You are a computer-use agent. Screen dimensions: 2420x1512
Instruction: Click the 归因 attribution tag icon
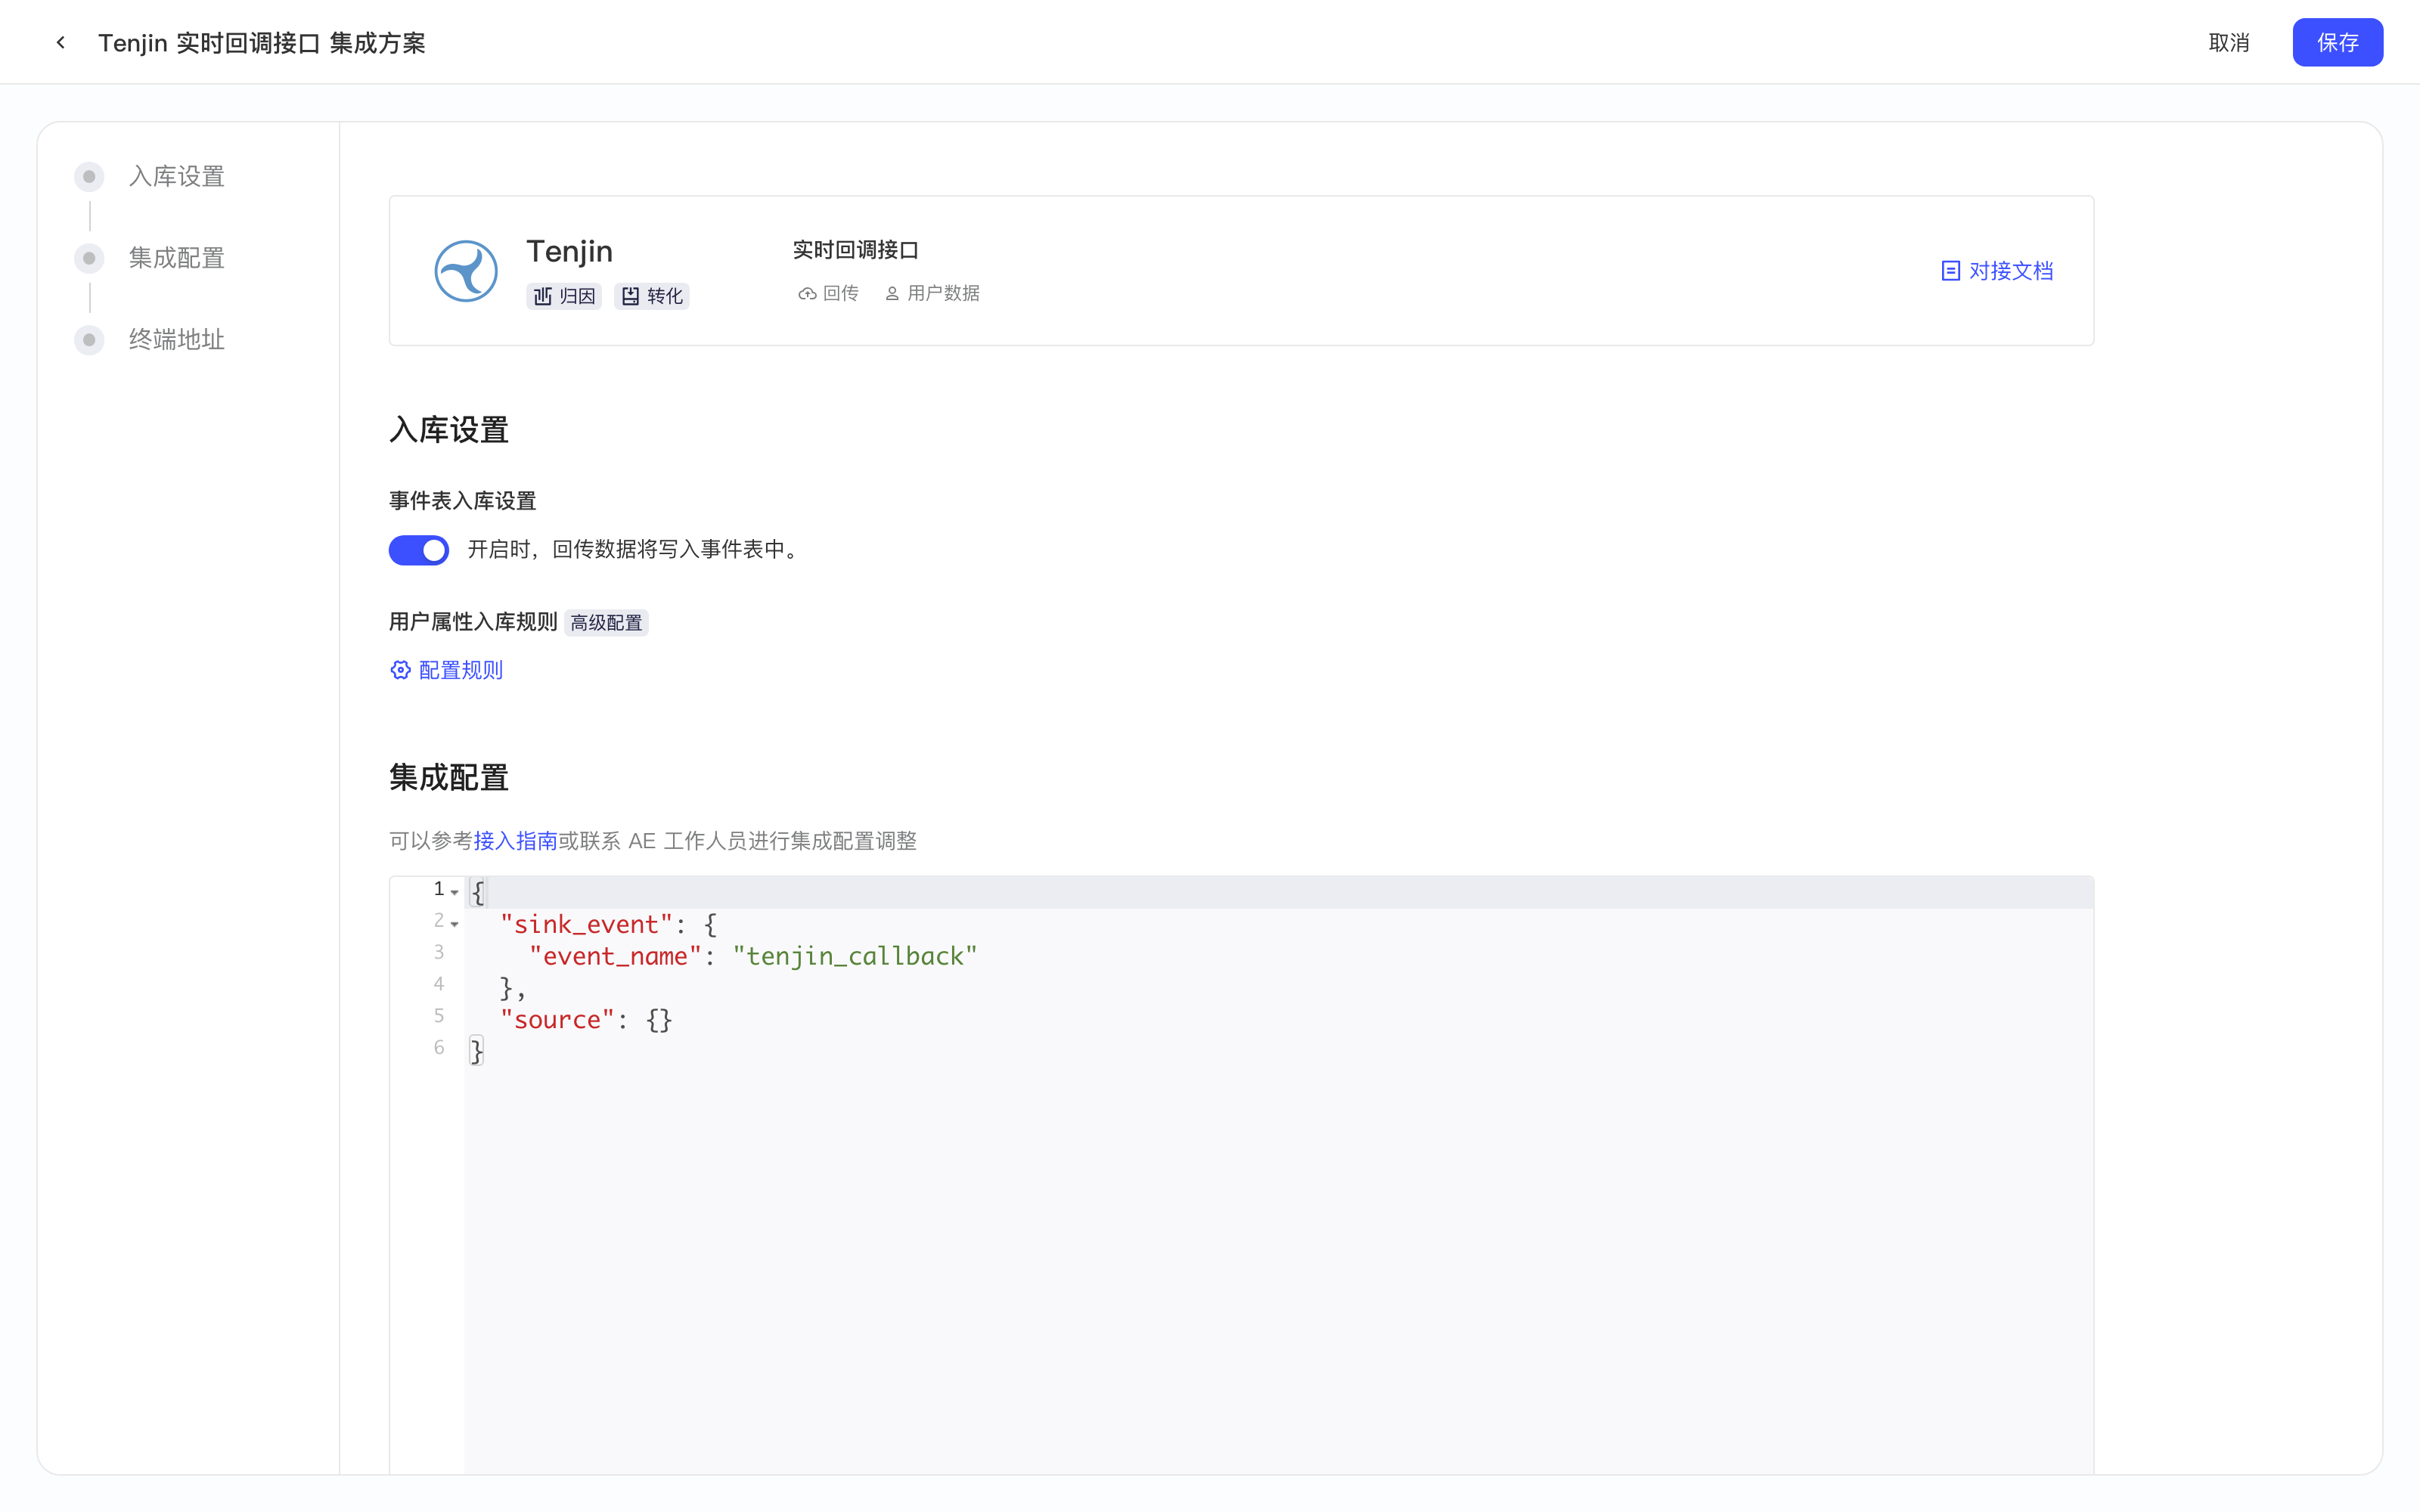pos(542,296)
